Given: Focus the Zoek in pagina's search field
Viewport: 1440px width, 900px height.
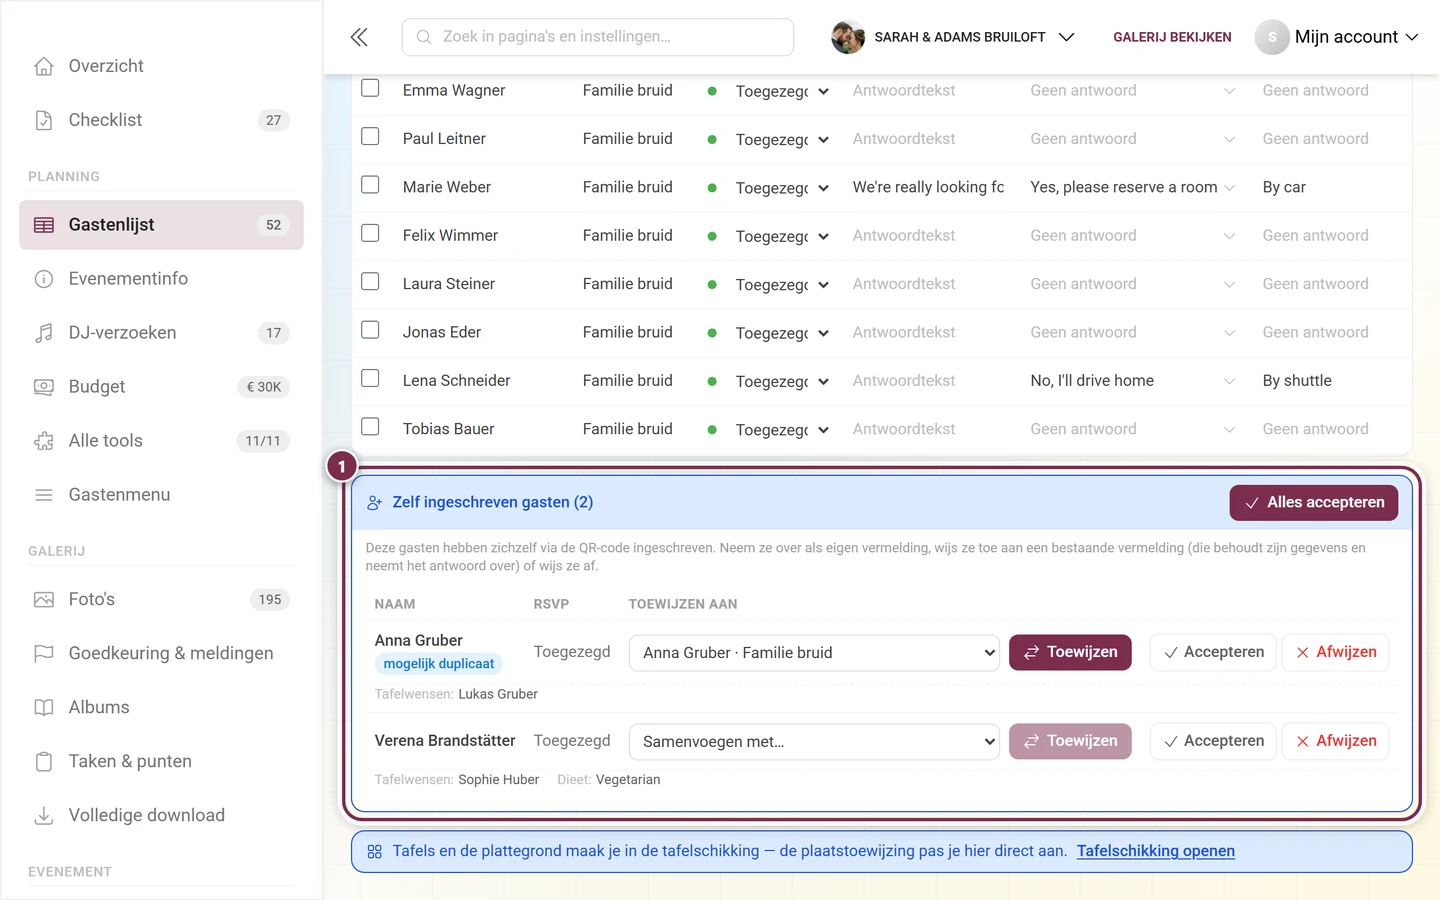Looking at the screenshot, I should coord(598,37).
